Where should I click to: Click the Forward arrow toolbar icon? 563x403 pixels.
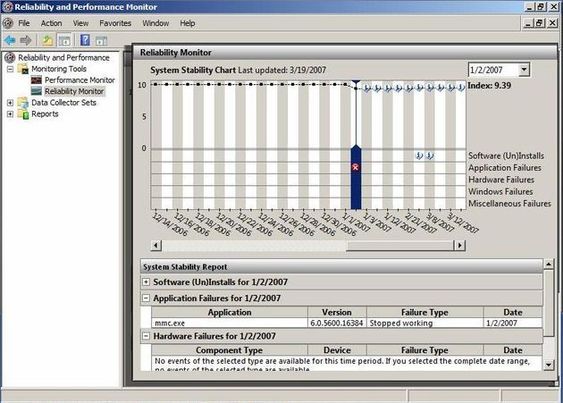25,40
